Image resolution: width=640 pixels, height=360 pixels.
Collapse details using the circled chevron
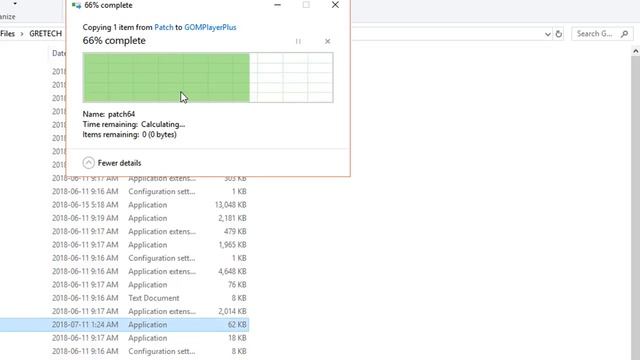click(x=89, y=163)
